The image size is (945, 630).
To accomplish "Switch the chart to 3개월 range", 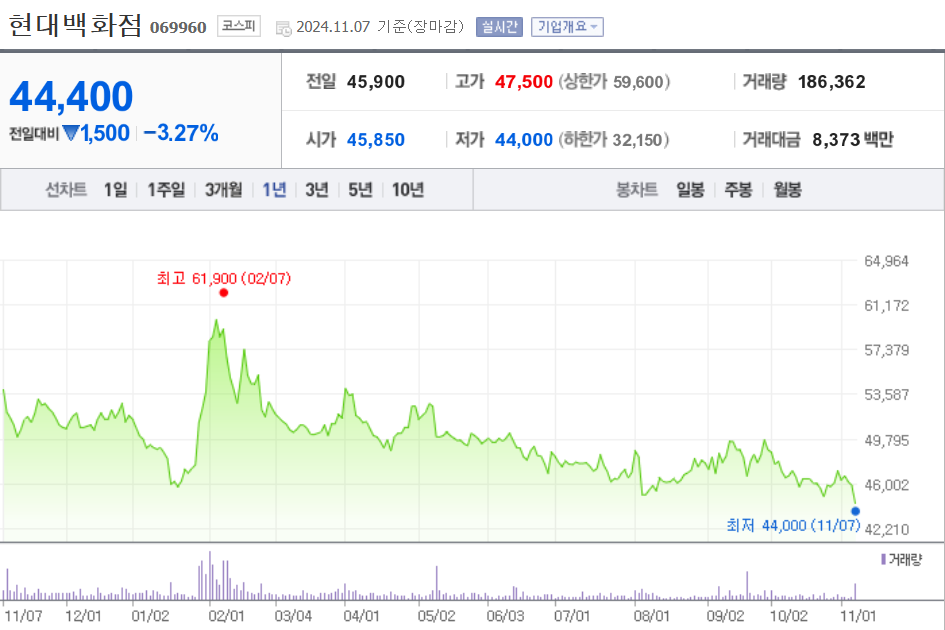I will [x=224, y=190].
